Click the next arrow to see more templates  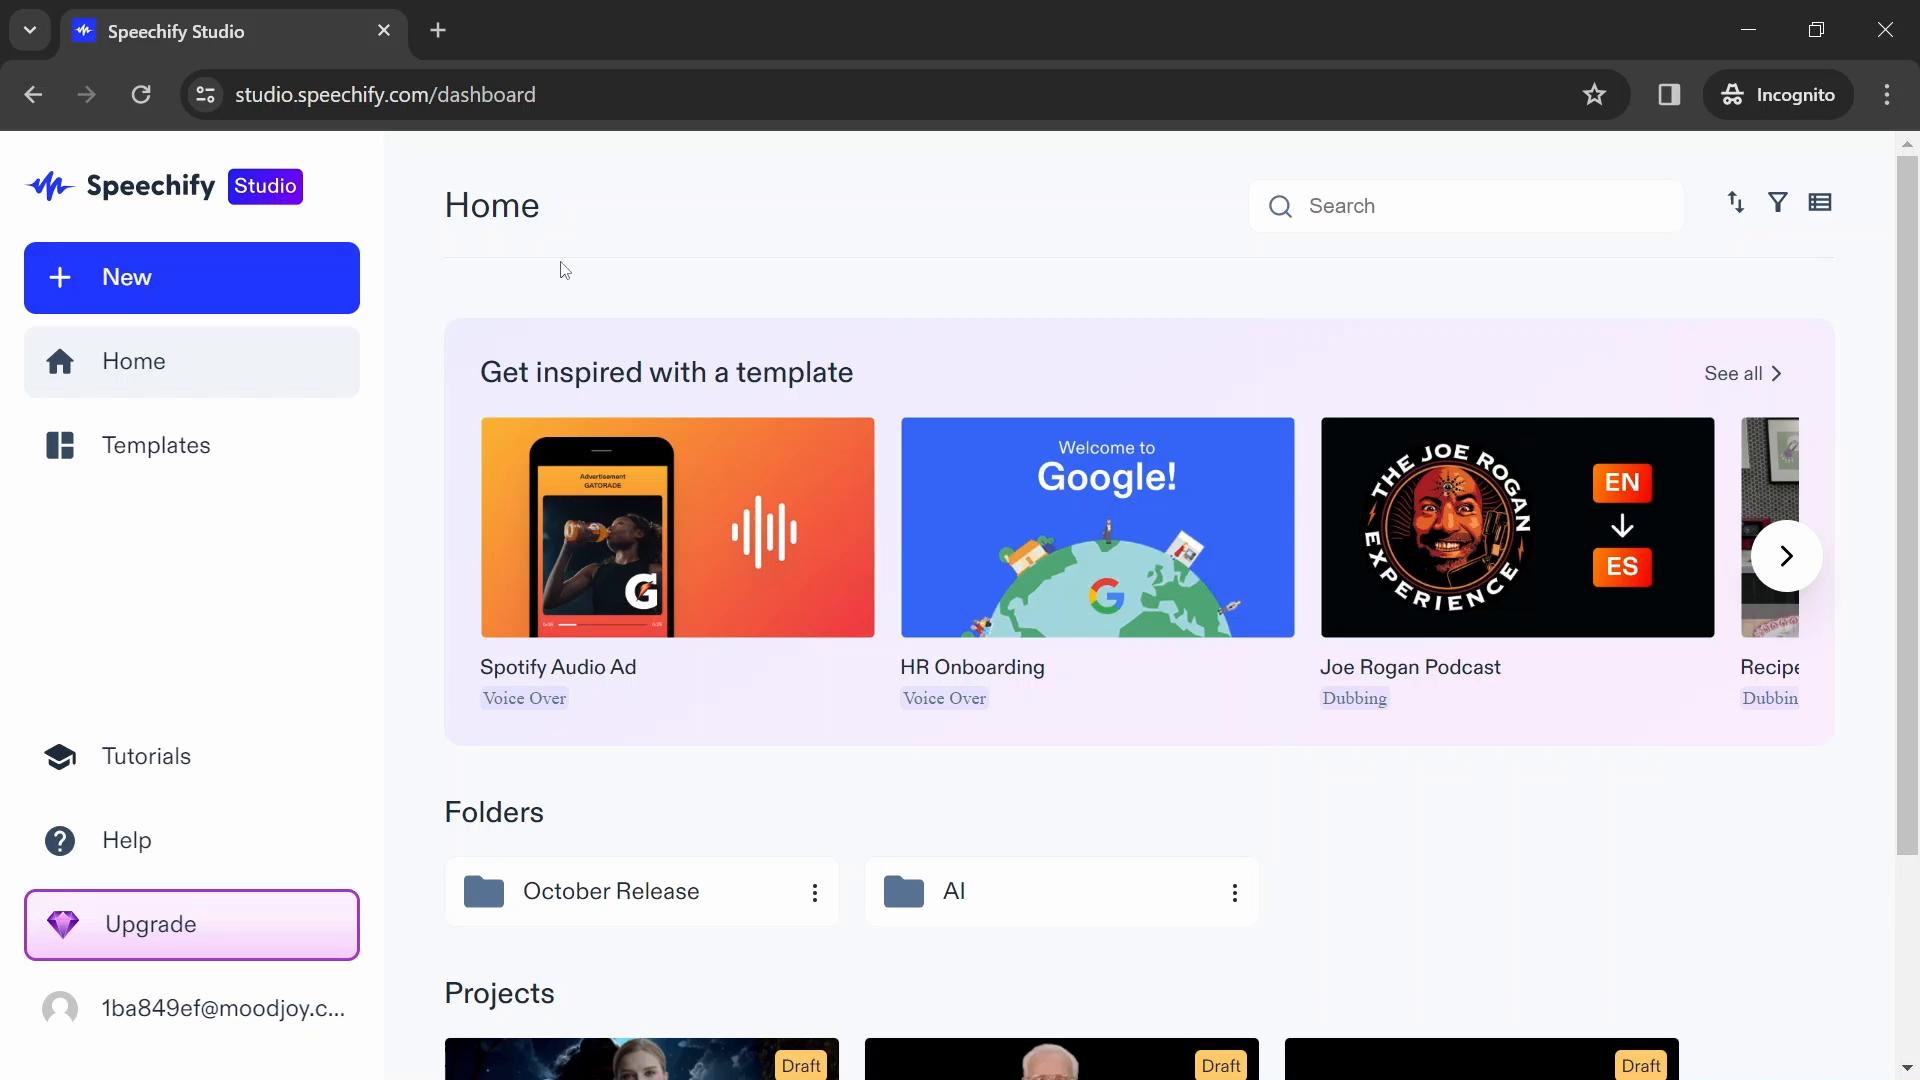[1787, 554]
